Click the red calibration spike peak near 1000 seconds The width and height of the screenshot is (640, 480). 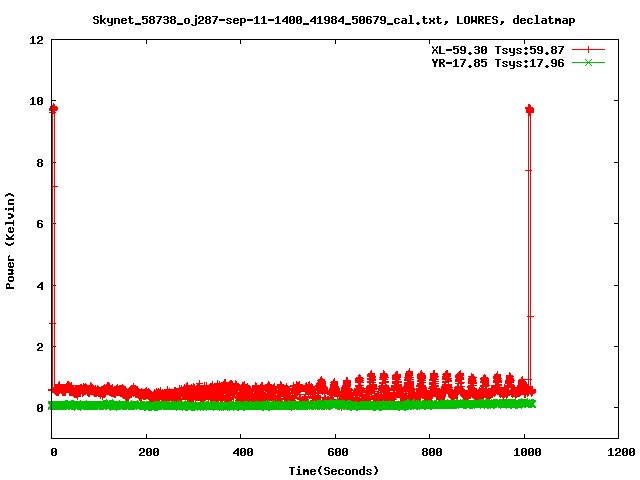tap(529, 109)
